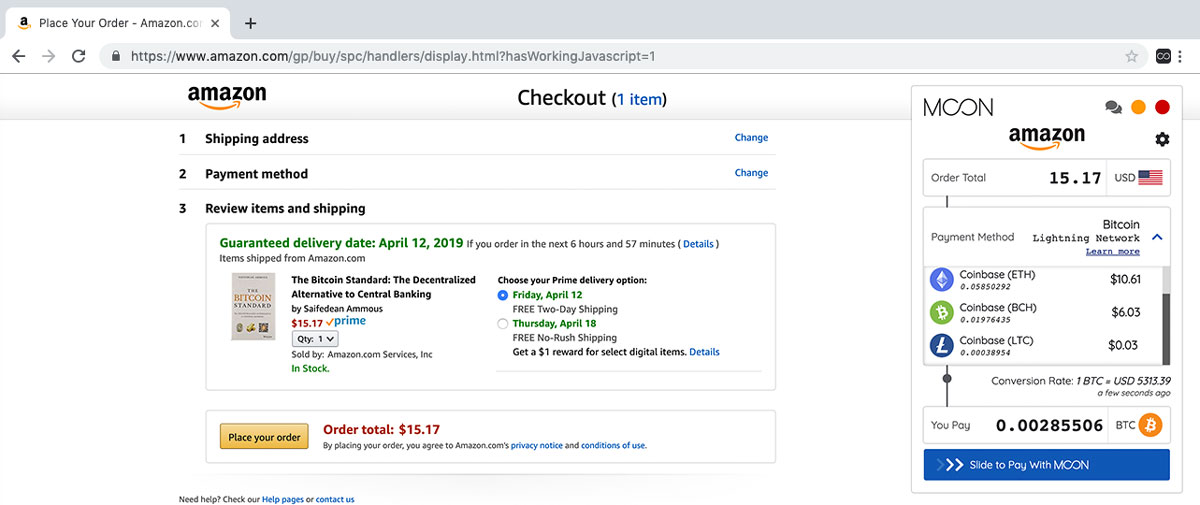
Task: Click the Amazon logo on the checkout page
Action: 227,97
